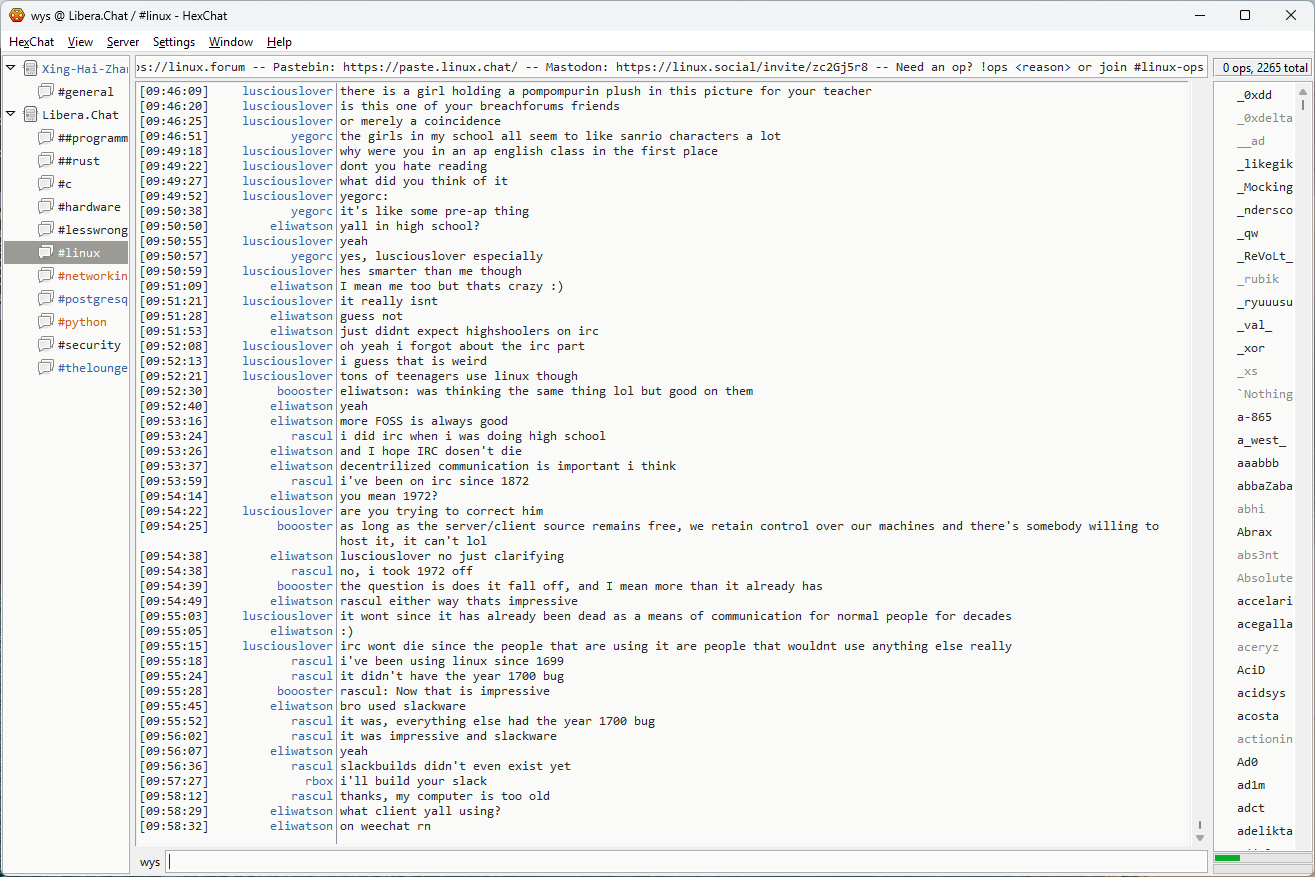Click the ##rust channel icon

point(46,161)
